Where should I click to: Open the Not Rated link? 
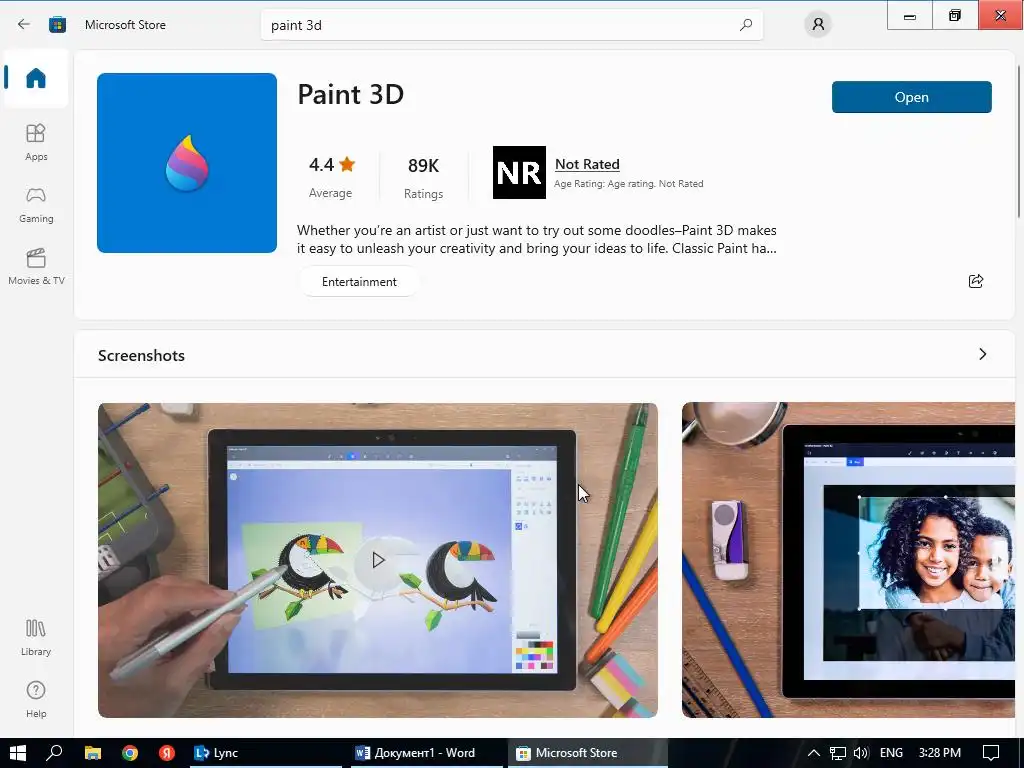(587, 164)
